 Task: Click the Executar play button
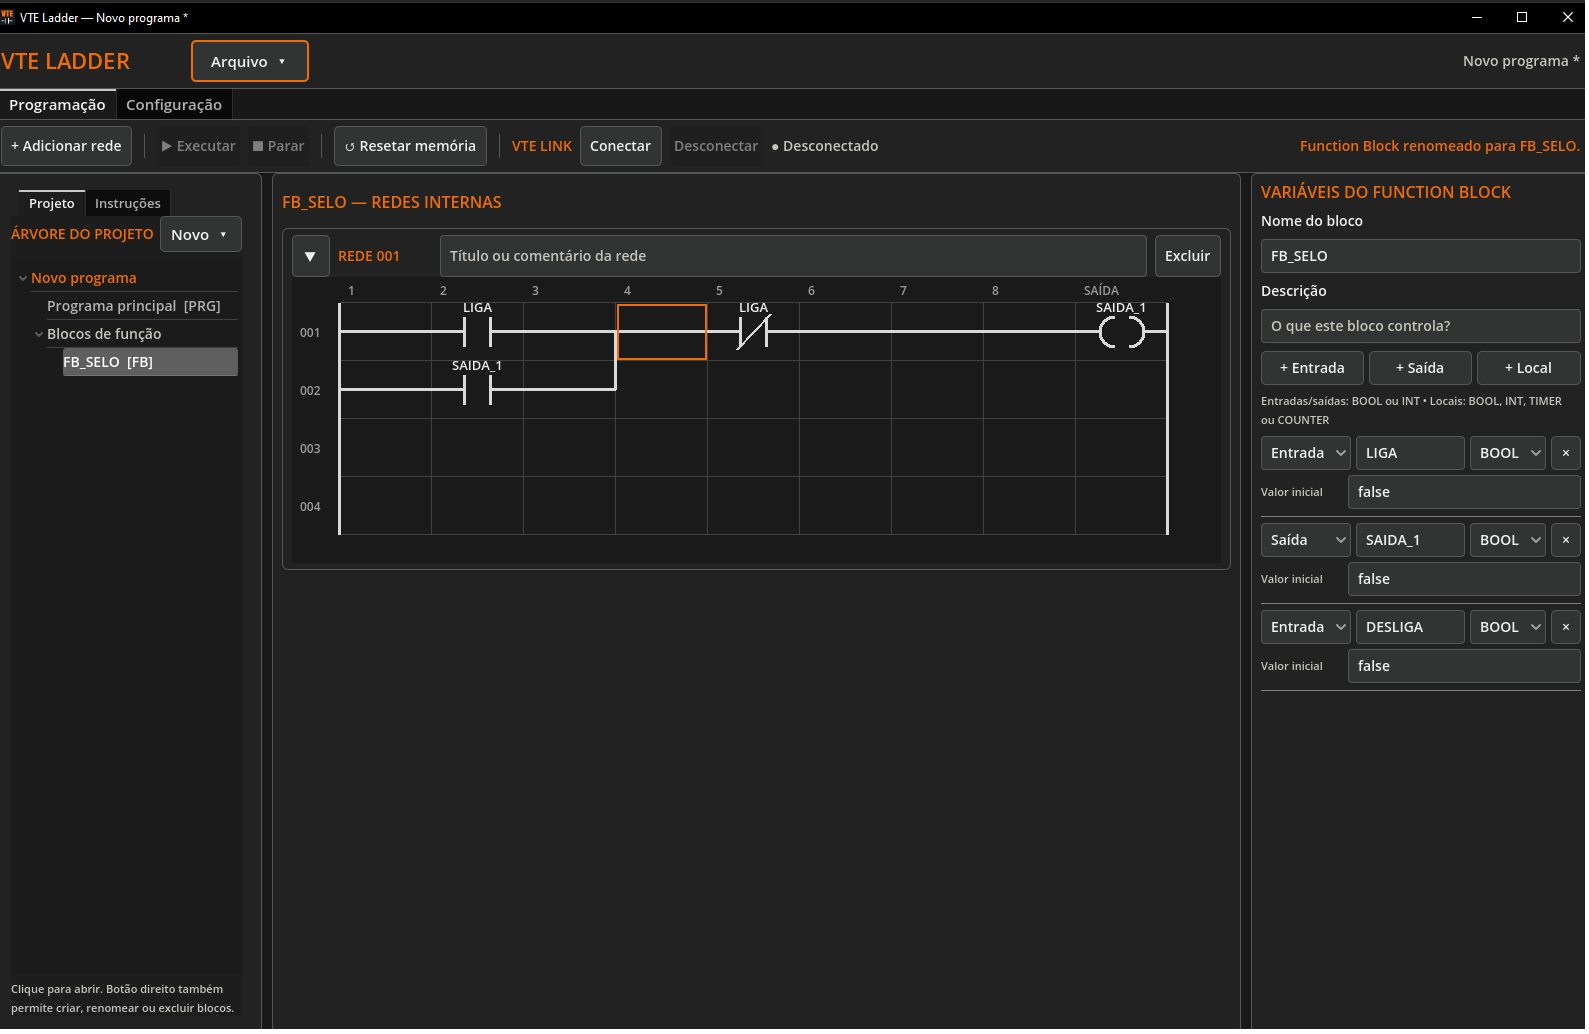pos(198,146)
